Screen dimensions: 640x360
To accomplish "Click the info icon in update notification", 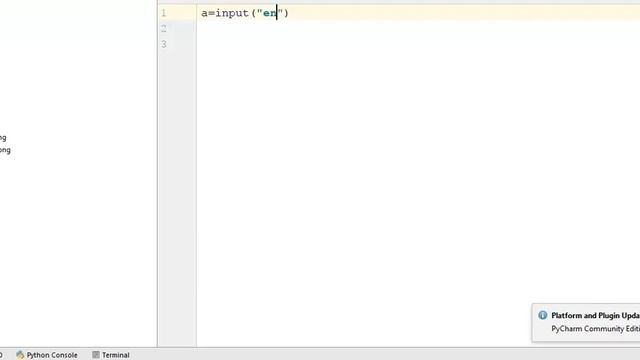I will pos(542,315).
